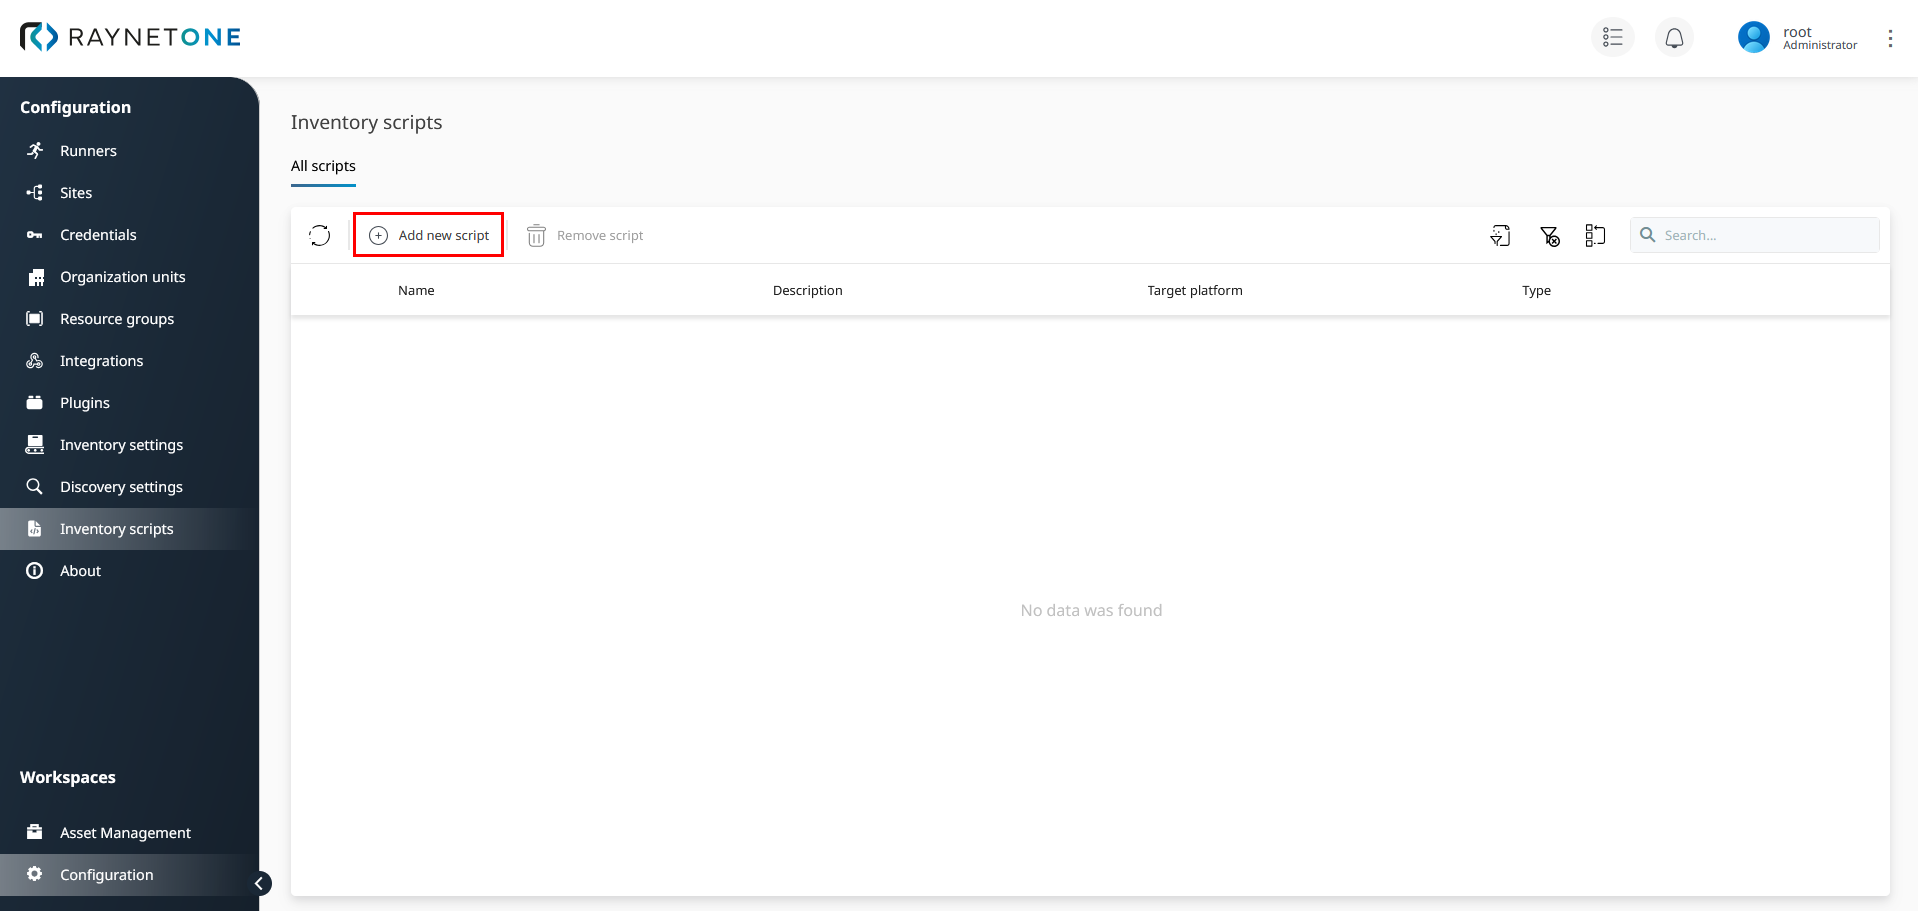Switch to the All scripts tab
Viewport: 1918px width, 911px height.
(x=322, y=165)
